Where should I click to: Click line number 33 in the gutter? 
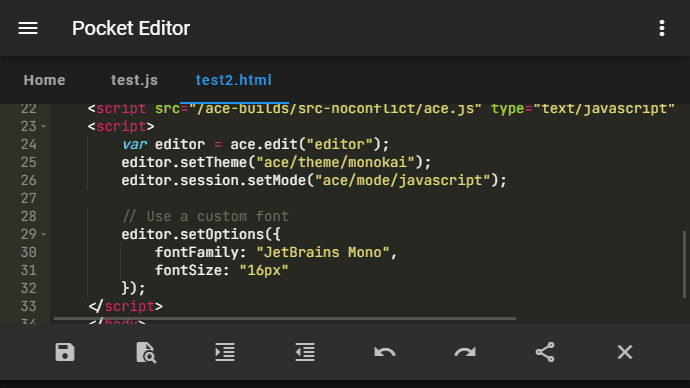pyautogui.click(x=29, y=307)
